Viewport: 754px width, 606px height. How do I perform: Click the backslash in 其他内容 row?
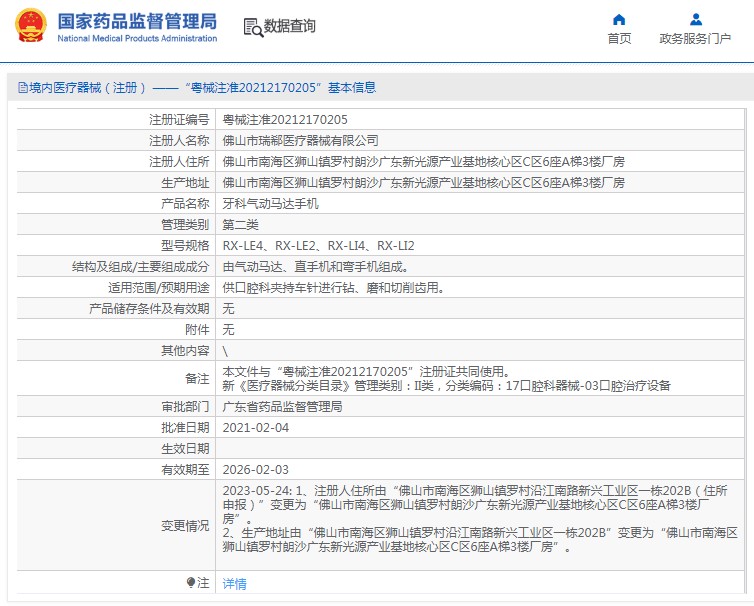coord(225,351)
